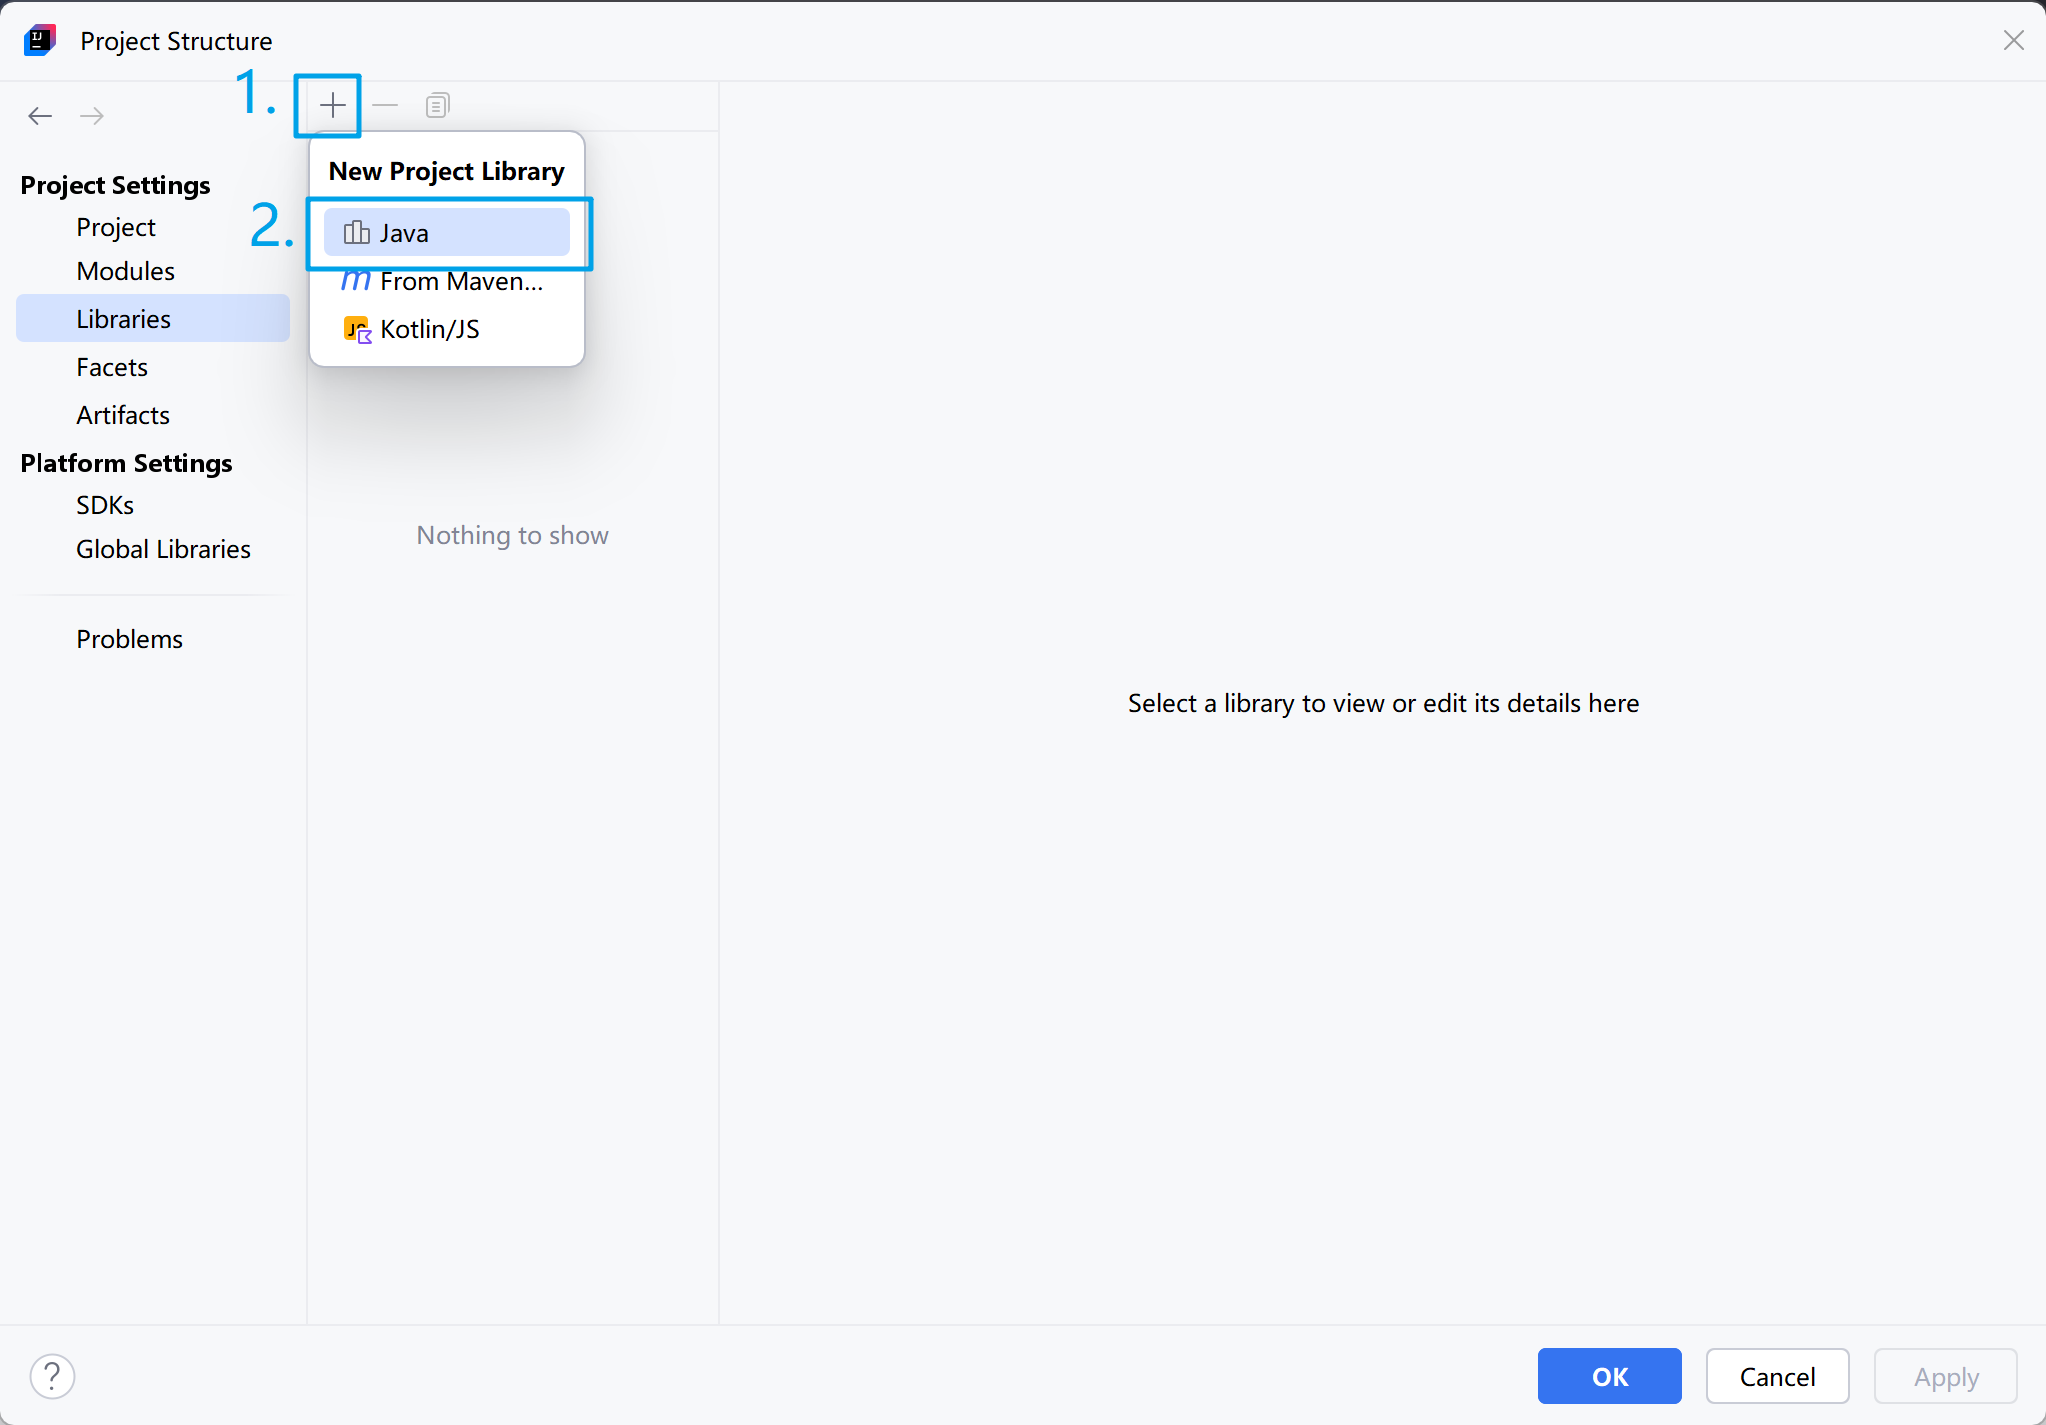The height and width of the screenshot is (1425, 2046).
Task: Click the copy library icon
Action: click(437, 105)
